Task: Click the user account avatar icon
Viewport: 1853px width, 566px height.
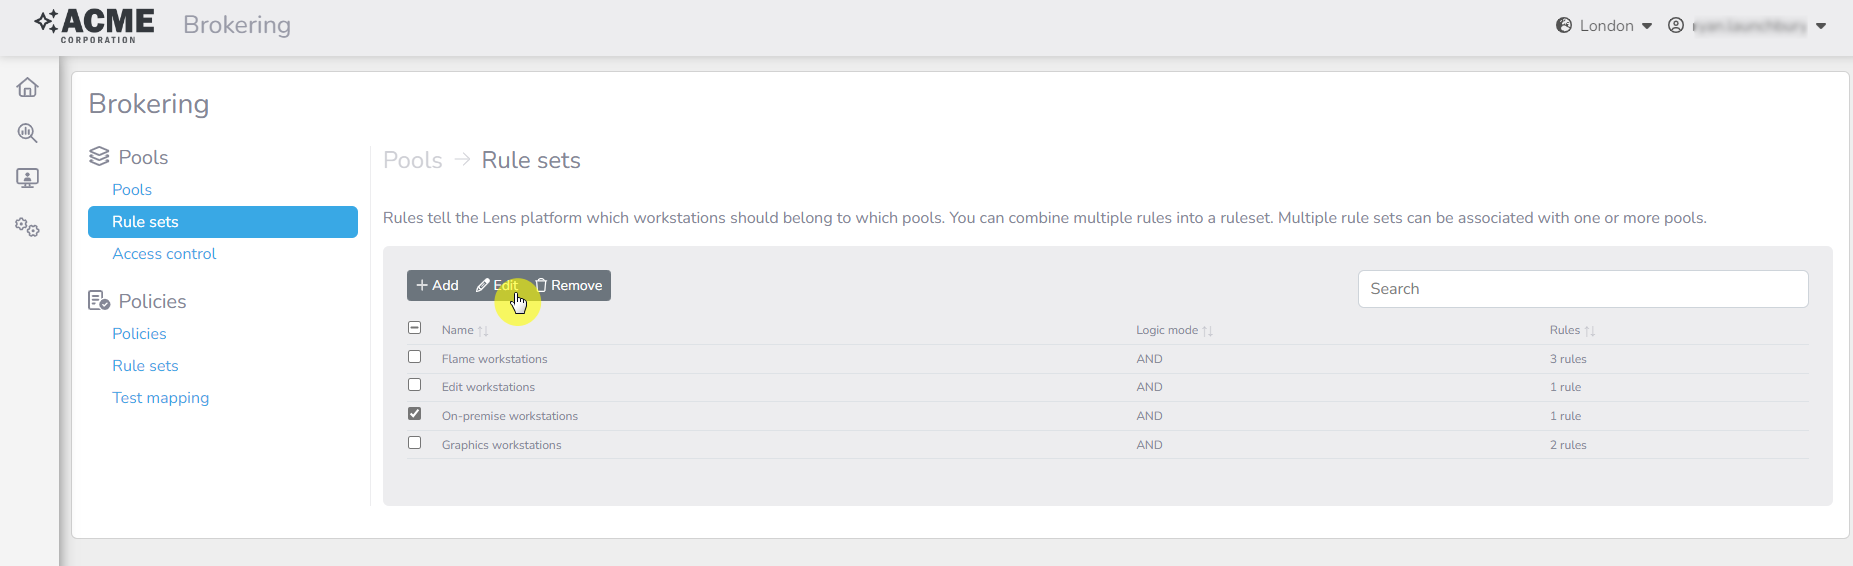Action: pos(1676,26)
